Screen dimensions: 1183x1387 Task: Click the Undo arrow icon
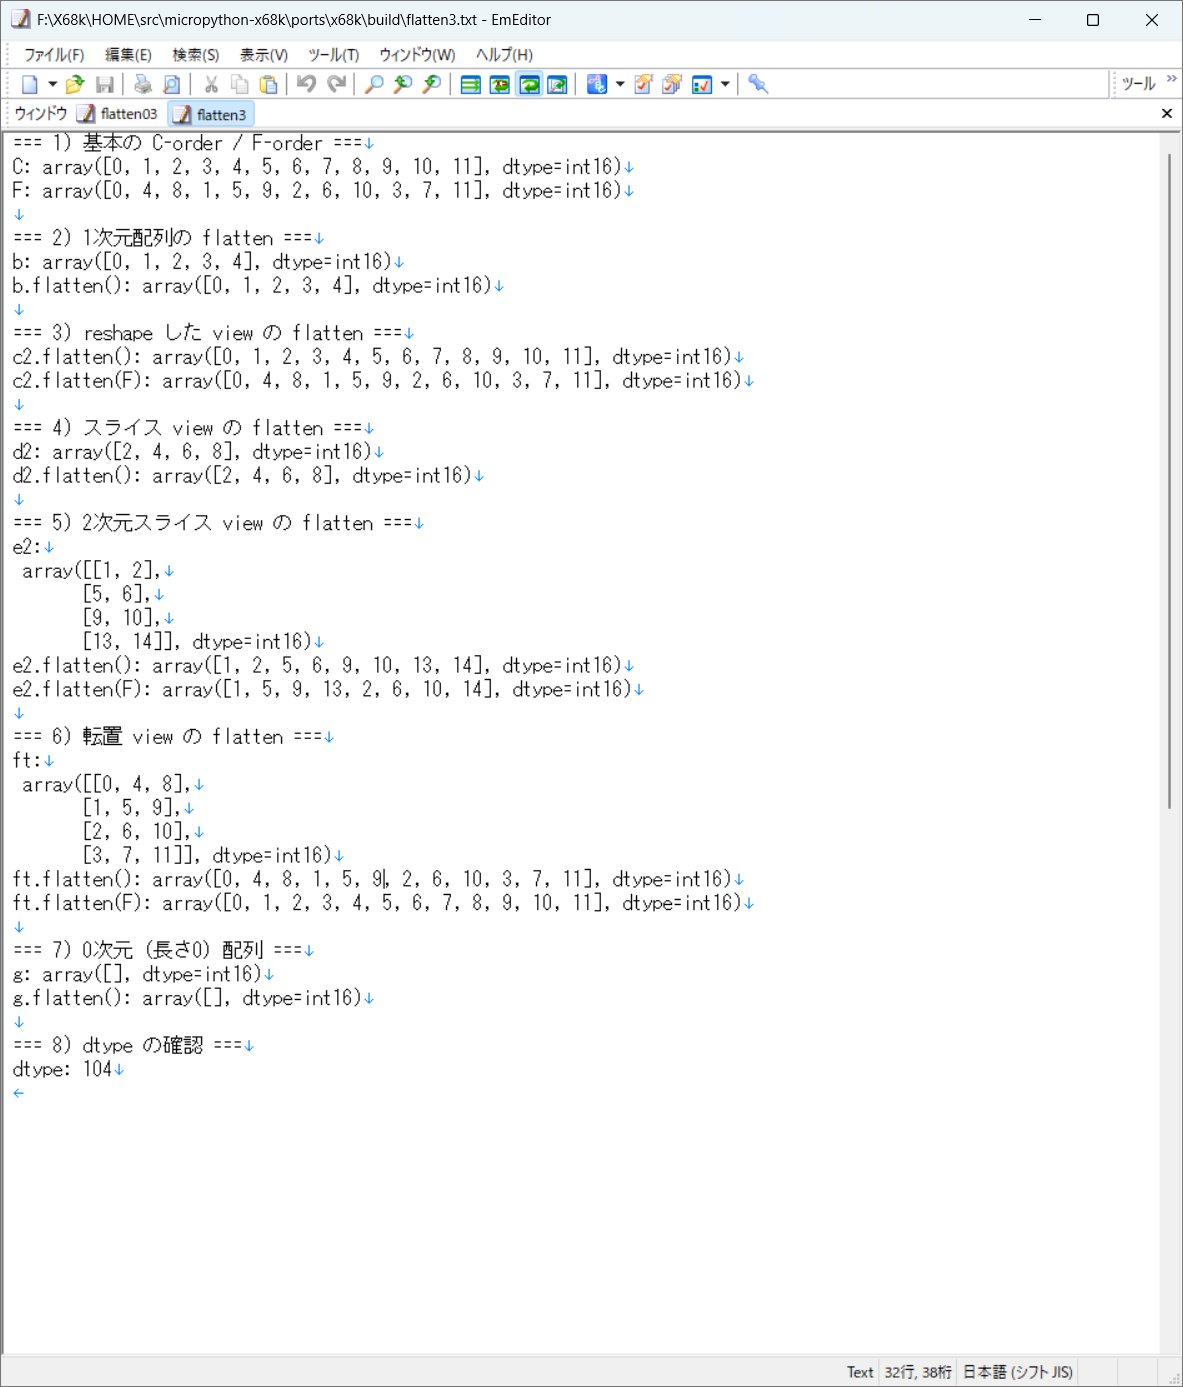tap(307, 85)
